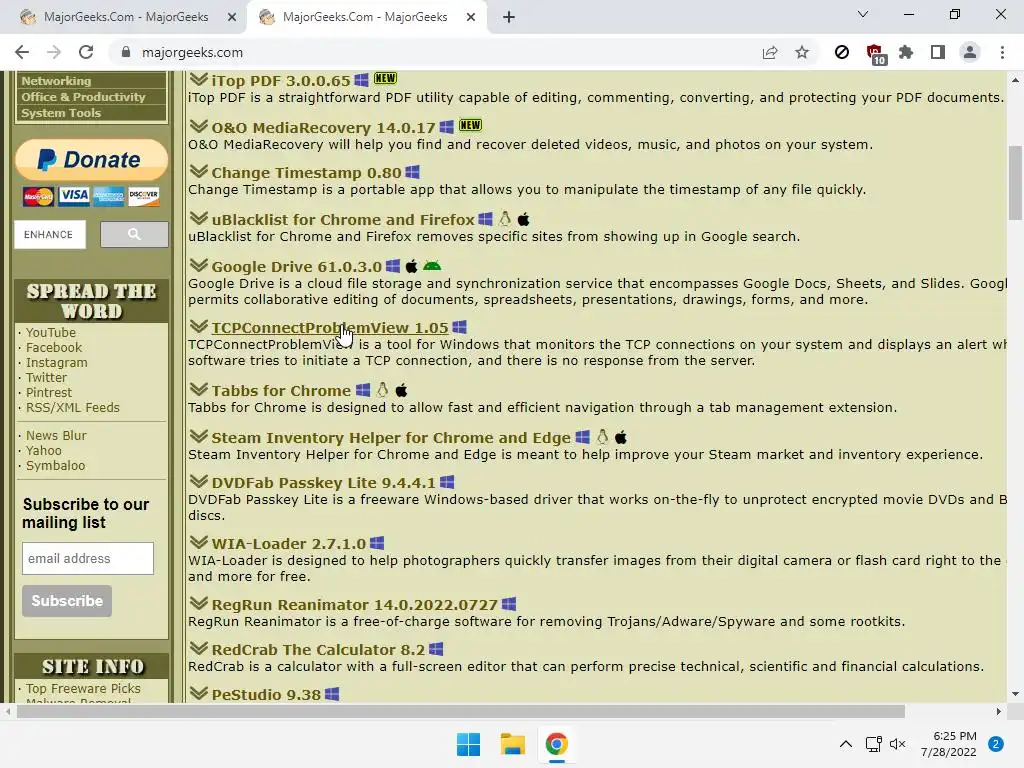Viewport: 1024px width, 768px height.
Task: Click the Windows icon next to iTop PDF
Action: tap(361, 80)
